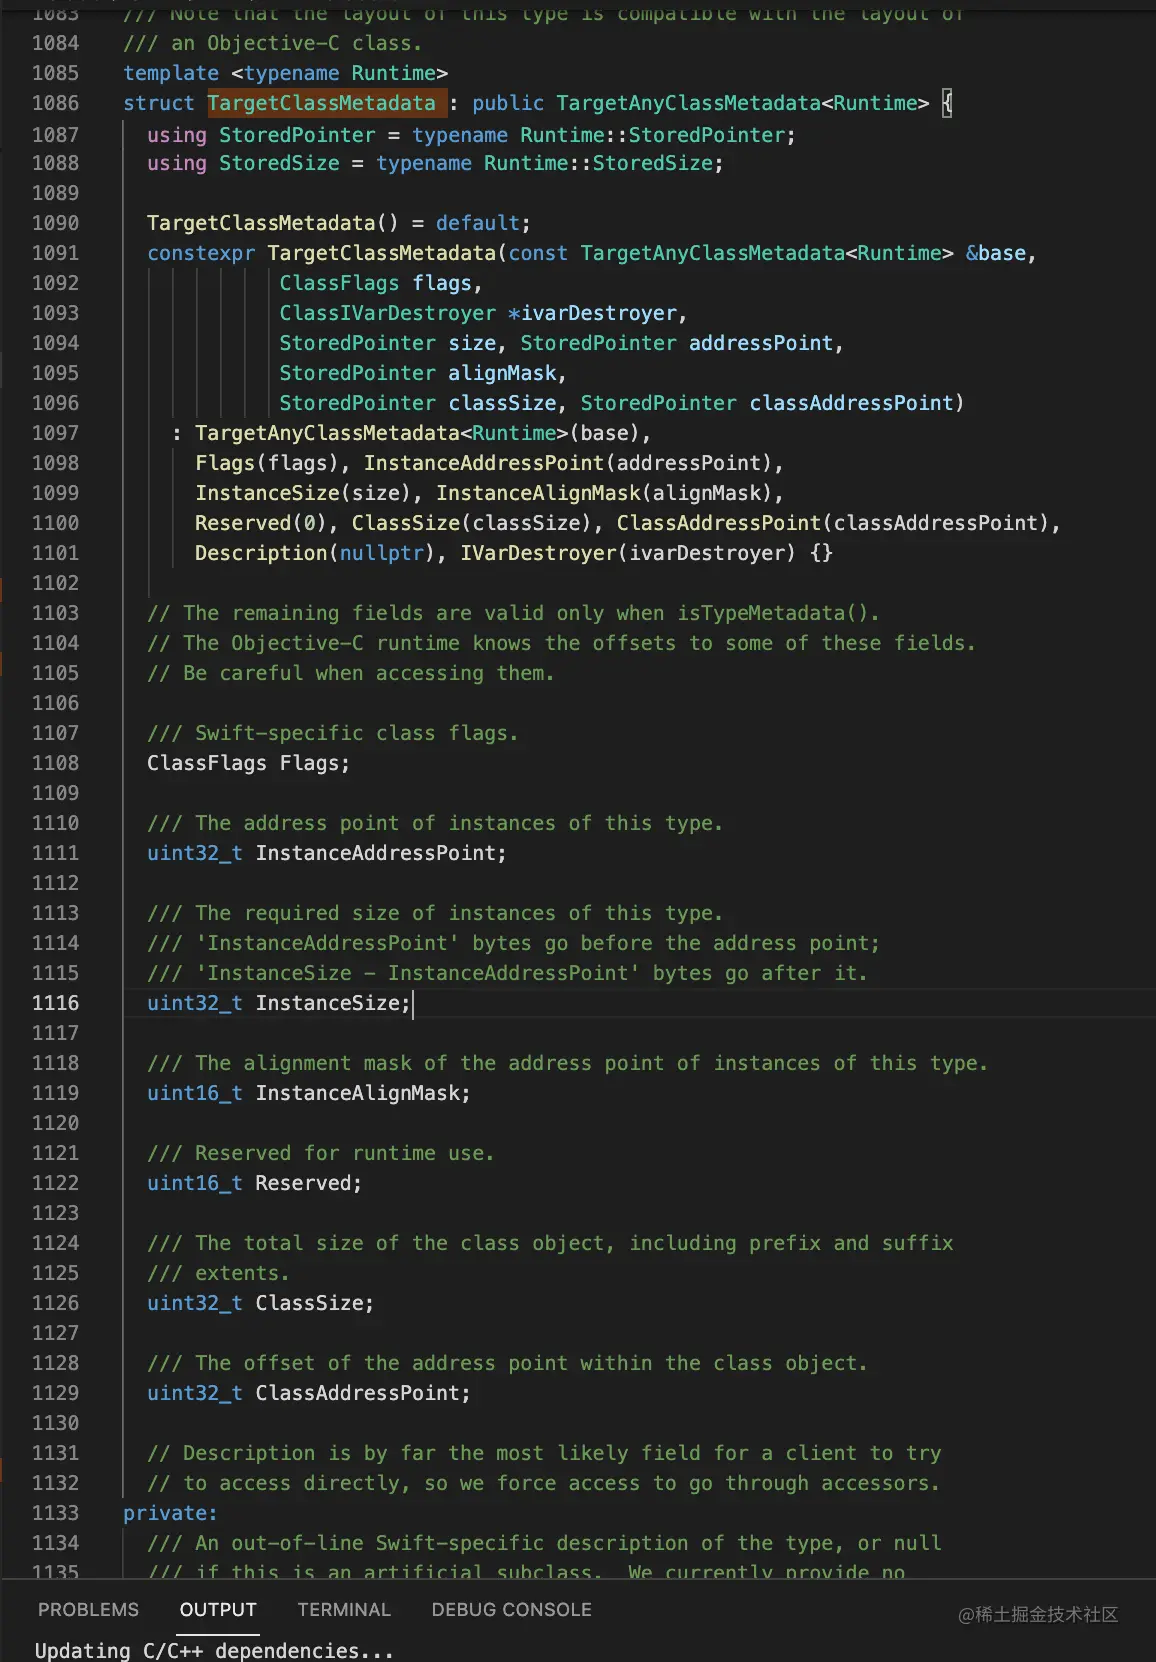Click 'uint32_t InstanceAddressPoint;' line
The height and width of the screenshot is (1662, 1156).
(327, 853)
